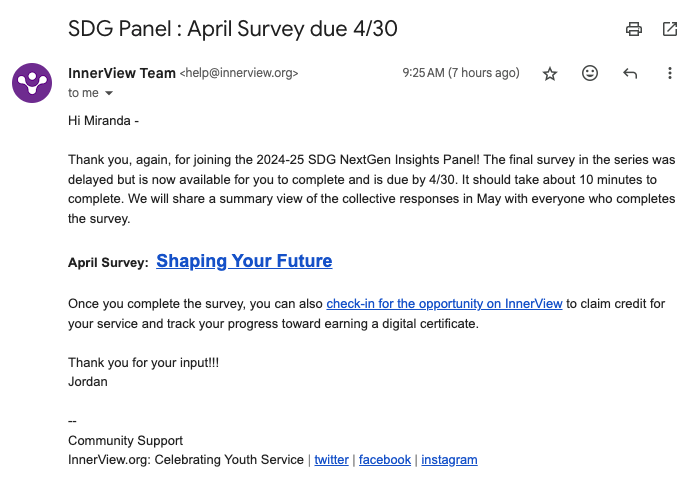695x481 pixels.
Task: Visit the twitter link in the signature
Action: click(331, 460)
